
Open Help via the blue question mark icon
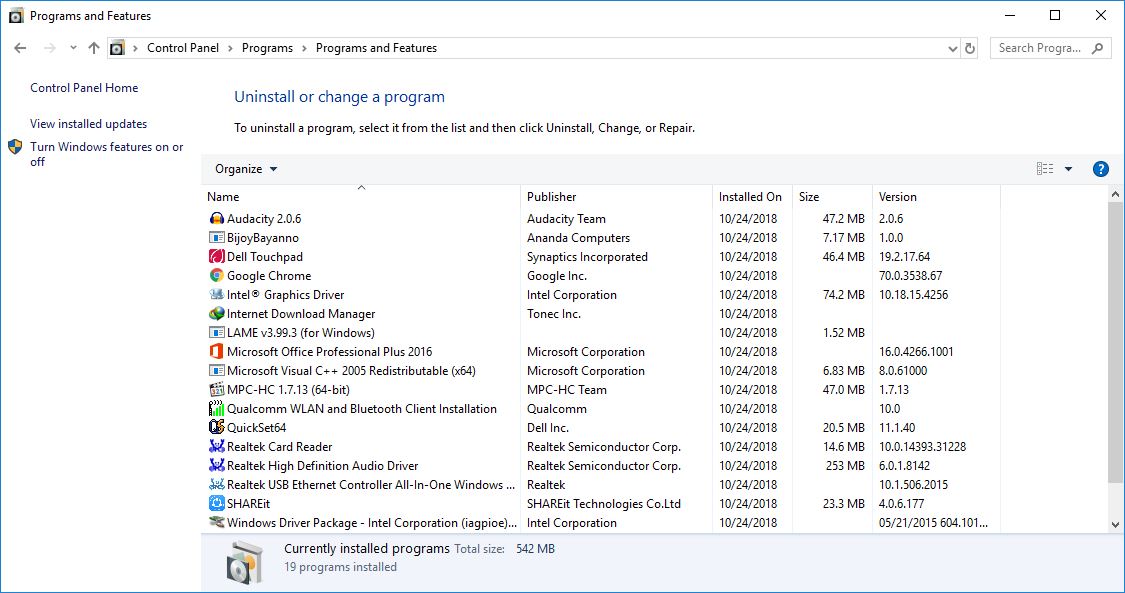point(1100,168)
